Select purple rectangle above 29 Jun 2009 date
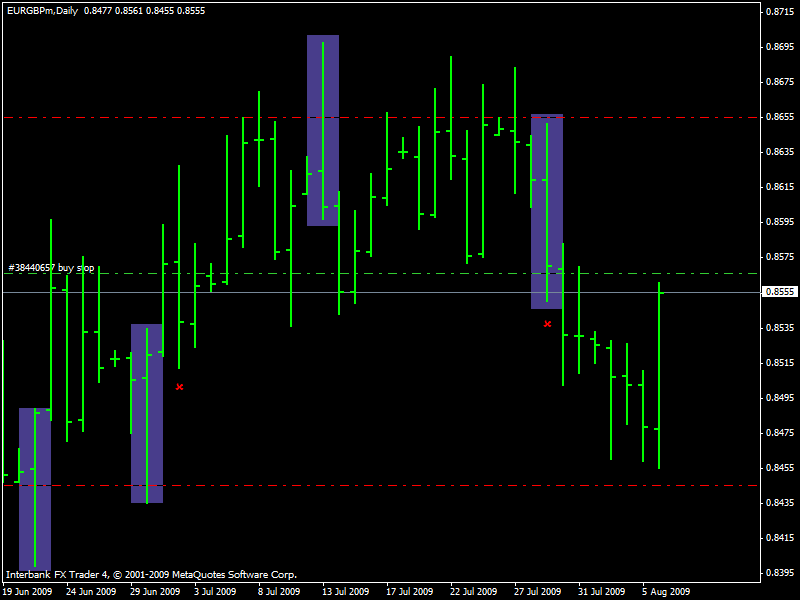800x600 pixels. click(146, 412)
